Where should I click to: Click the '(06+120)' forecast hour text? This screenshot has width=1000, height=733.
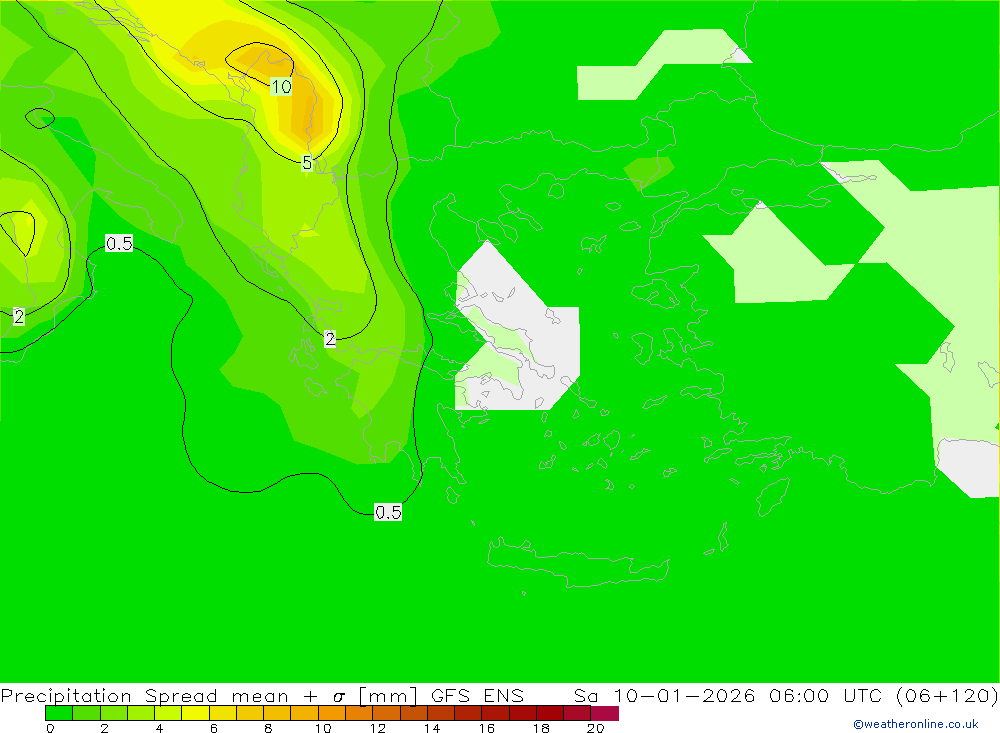[x=946, y=695]
